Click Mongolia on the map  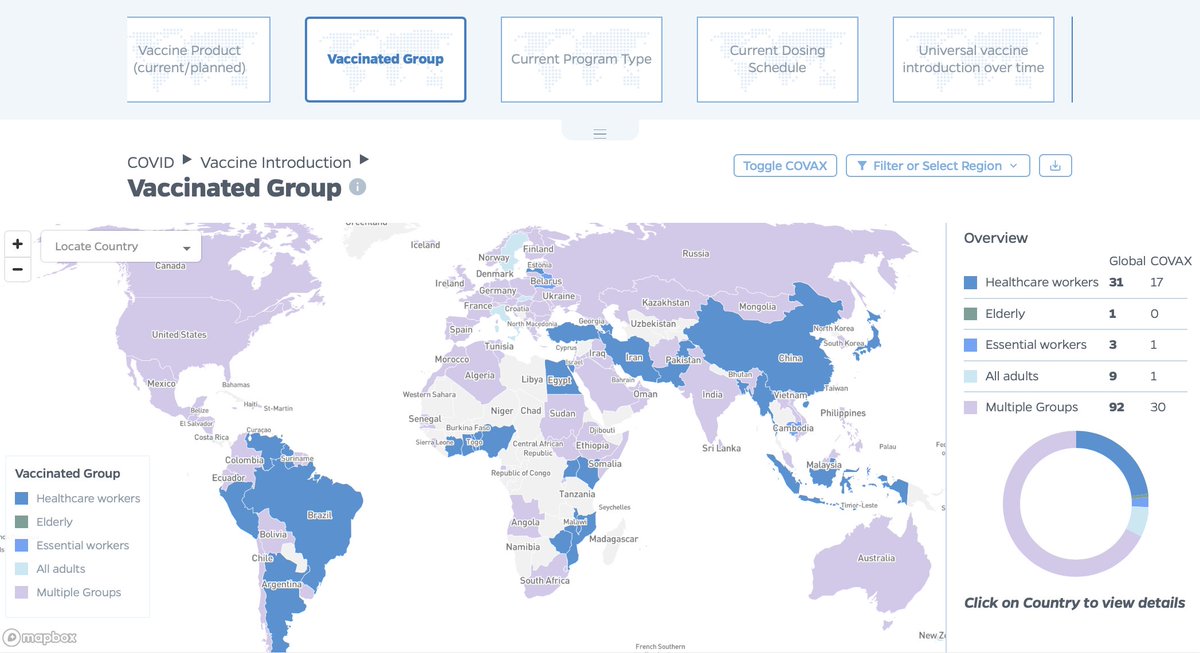[757, 307]
